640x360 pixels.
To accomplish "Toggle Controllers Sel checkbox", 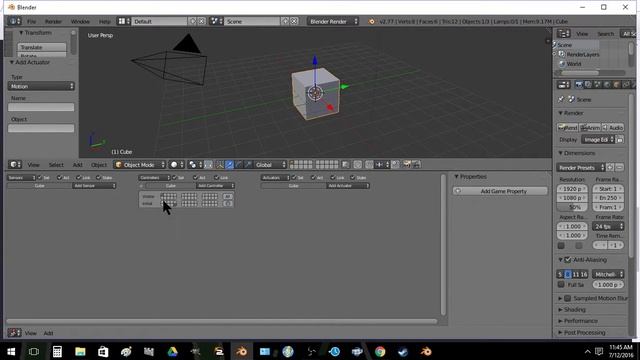I will 175,178.
